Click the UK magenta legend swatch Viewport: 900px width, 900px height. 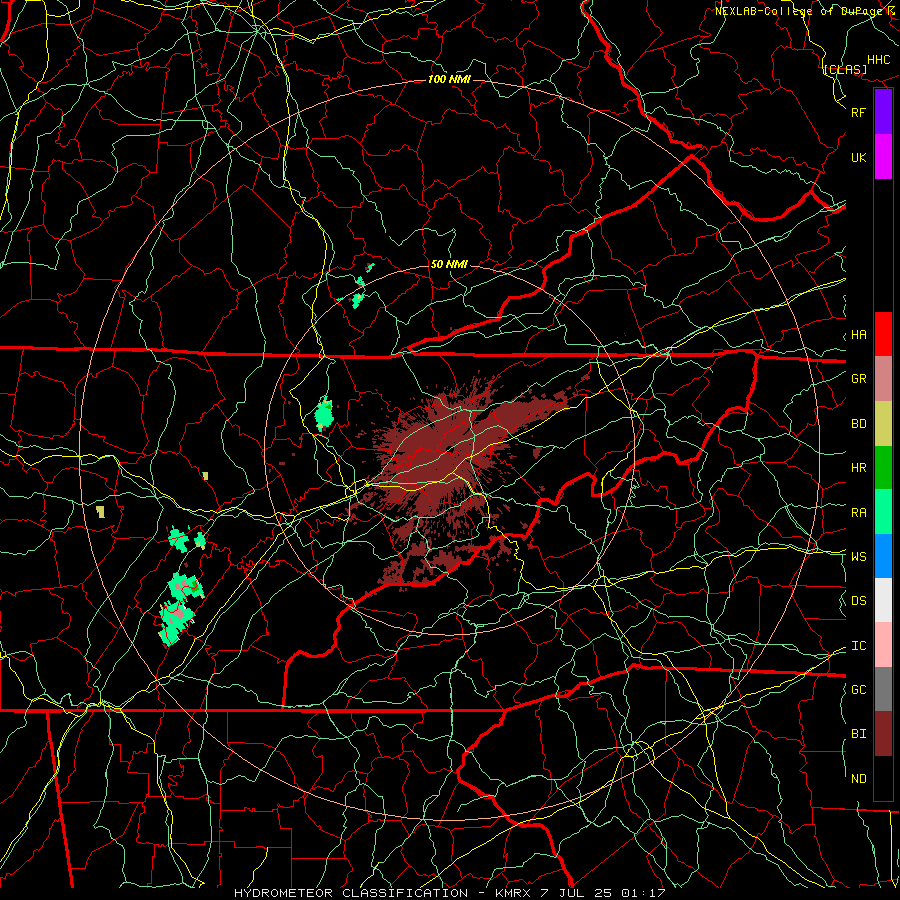click(883, 157)
